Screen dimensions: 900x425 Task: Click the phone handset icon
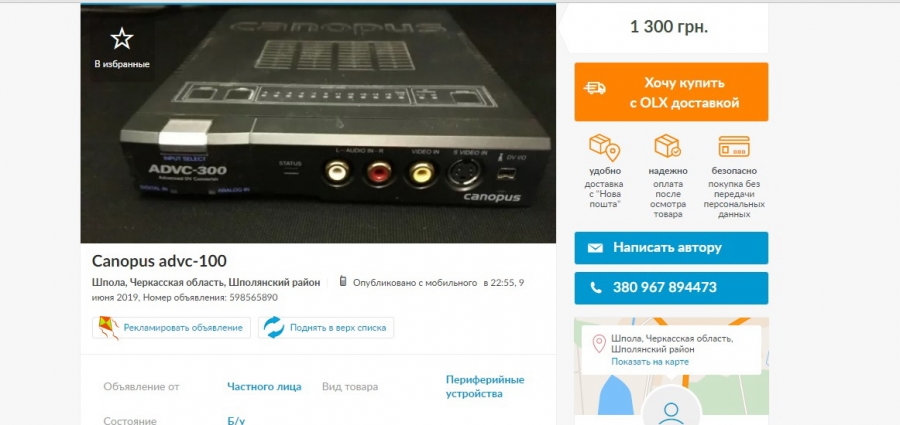pyautogui.click(x=596, y=288)
